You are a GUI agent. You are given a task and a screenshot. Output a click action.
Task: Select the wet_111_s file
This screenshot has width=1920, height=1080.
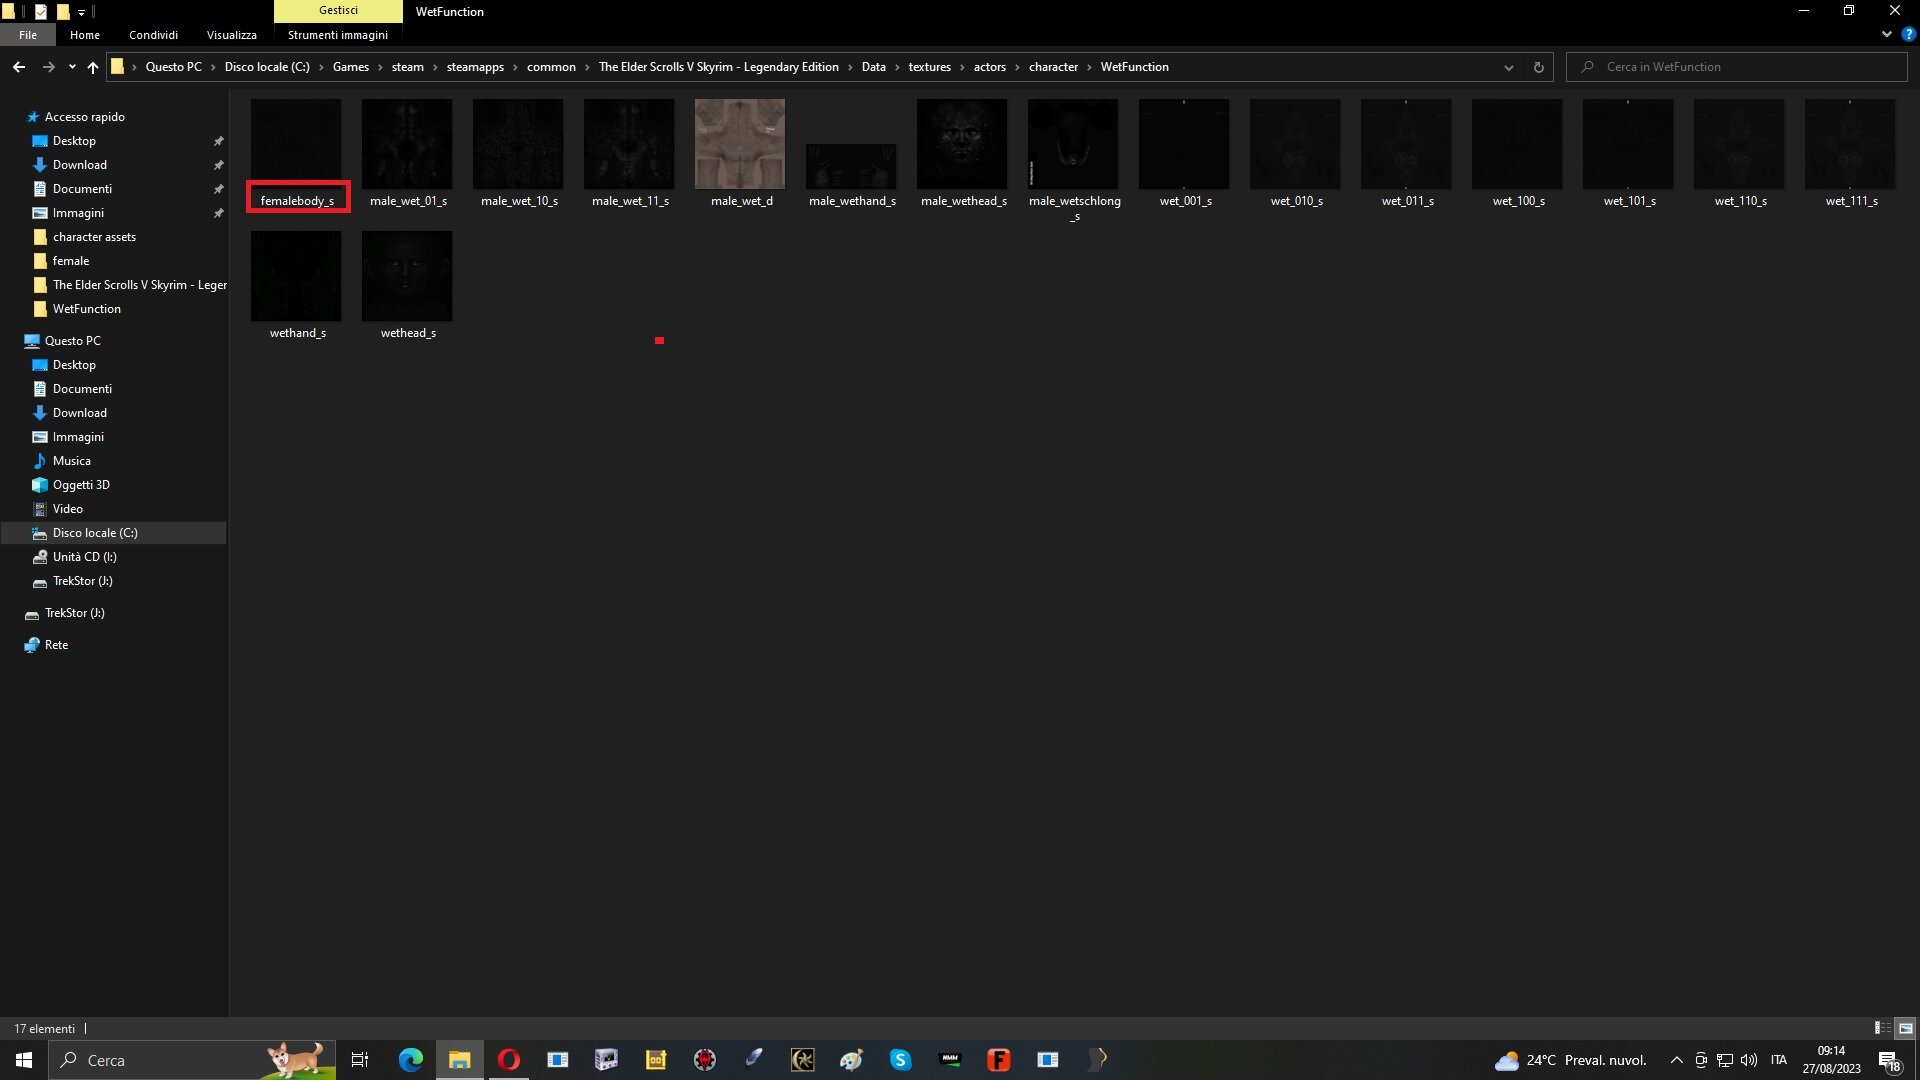1850,155
